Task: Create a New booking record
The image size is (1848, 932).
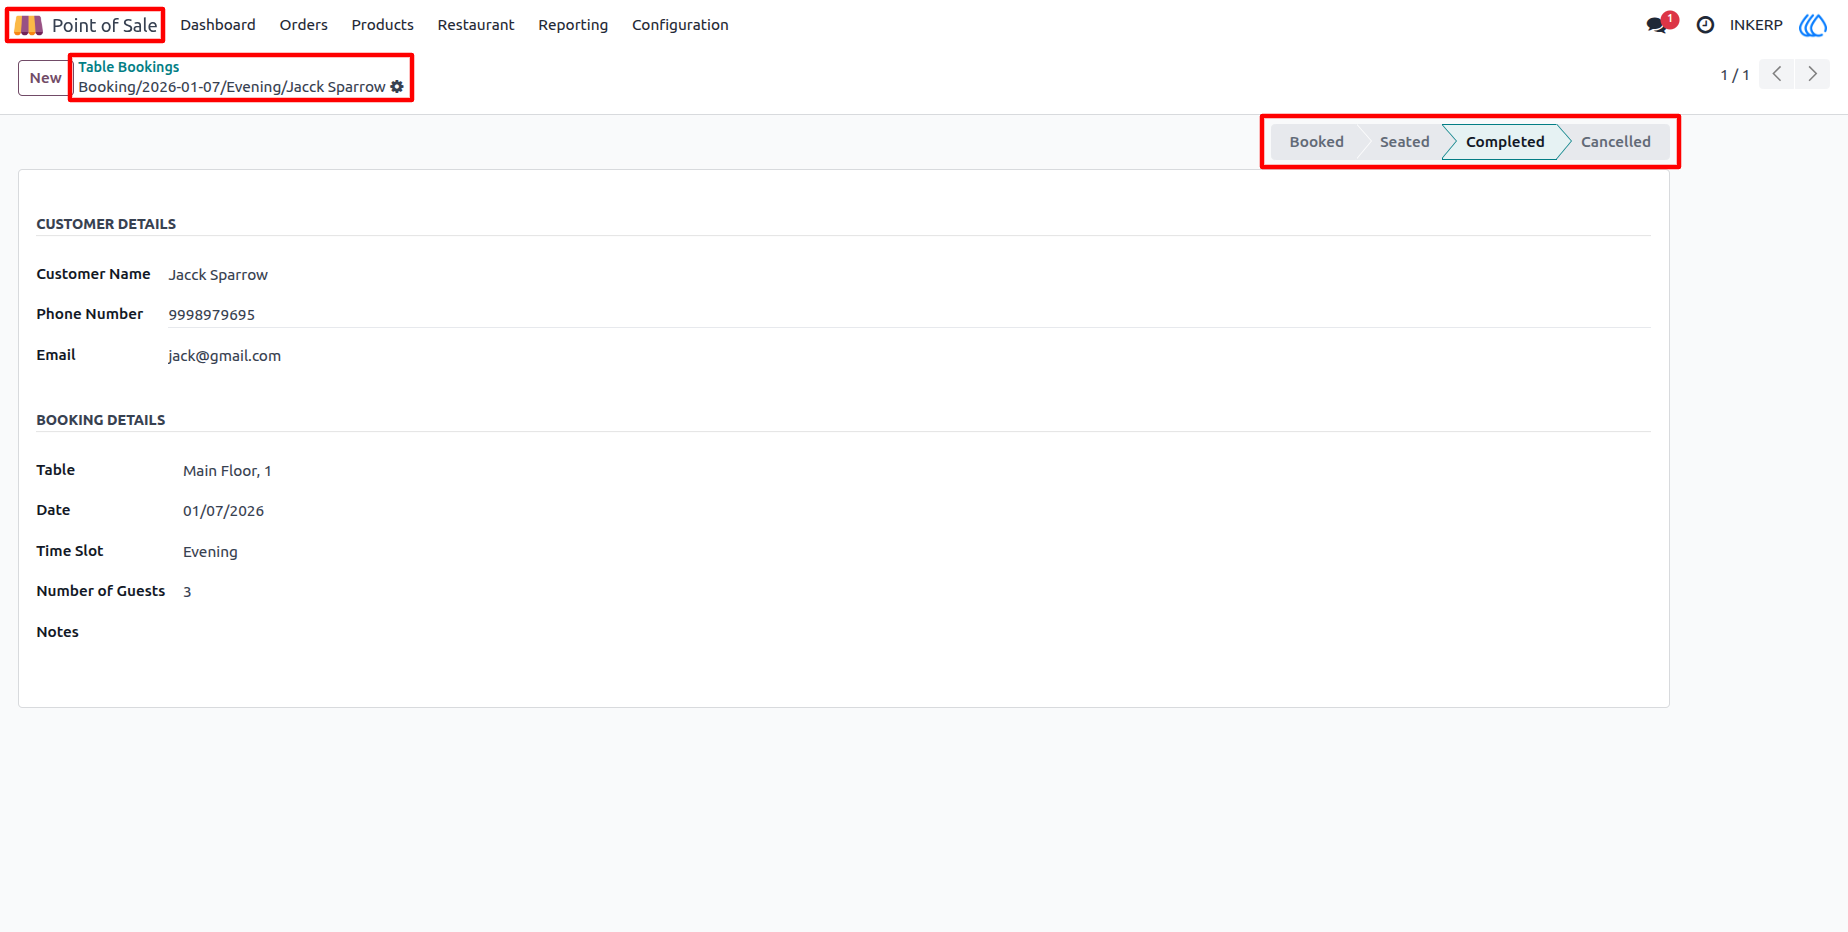Action: point(45,78)
